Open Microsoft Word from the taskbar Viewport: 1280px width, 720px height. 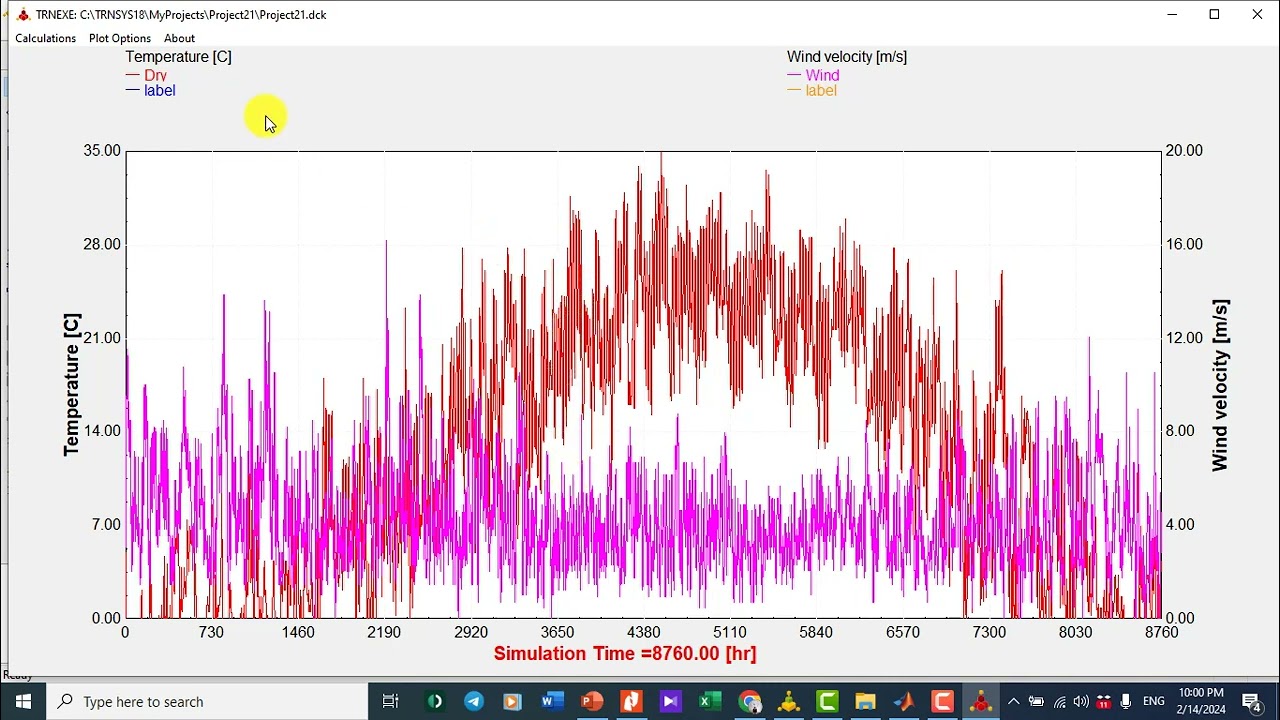(552, 701)
